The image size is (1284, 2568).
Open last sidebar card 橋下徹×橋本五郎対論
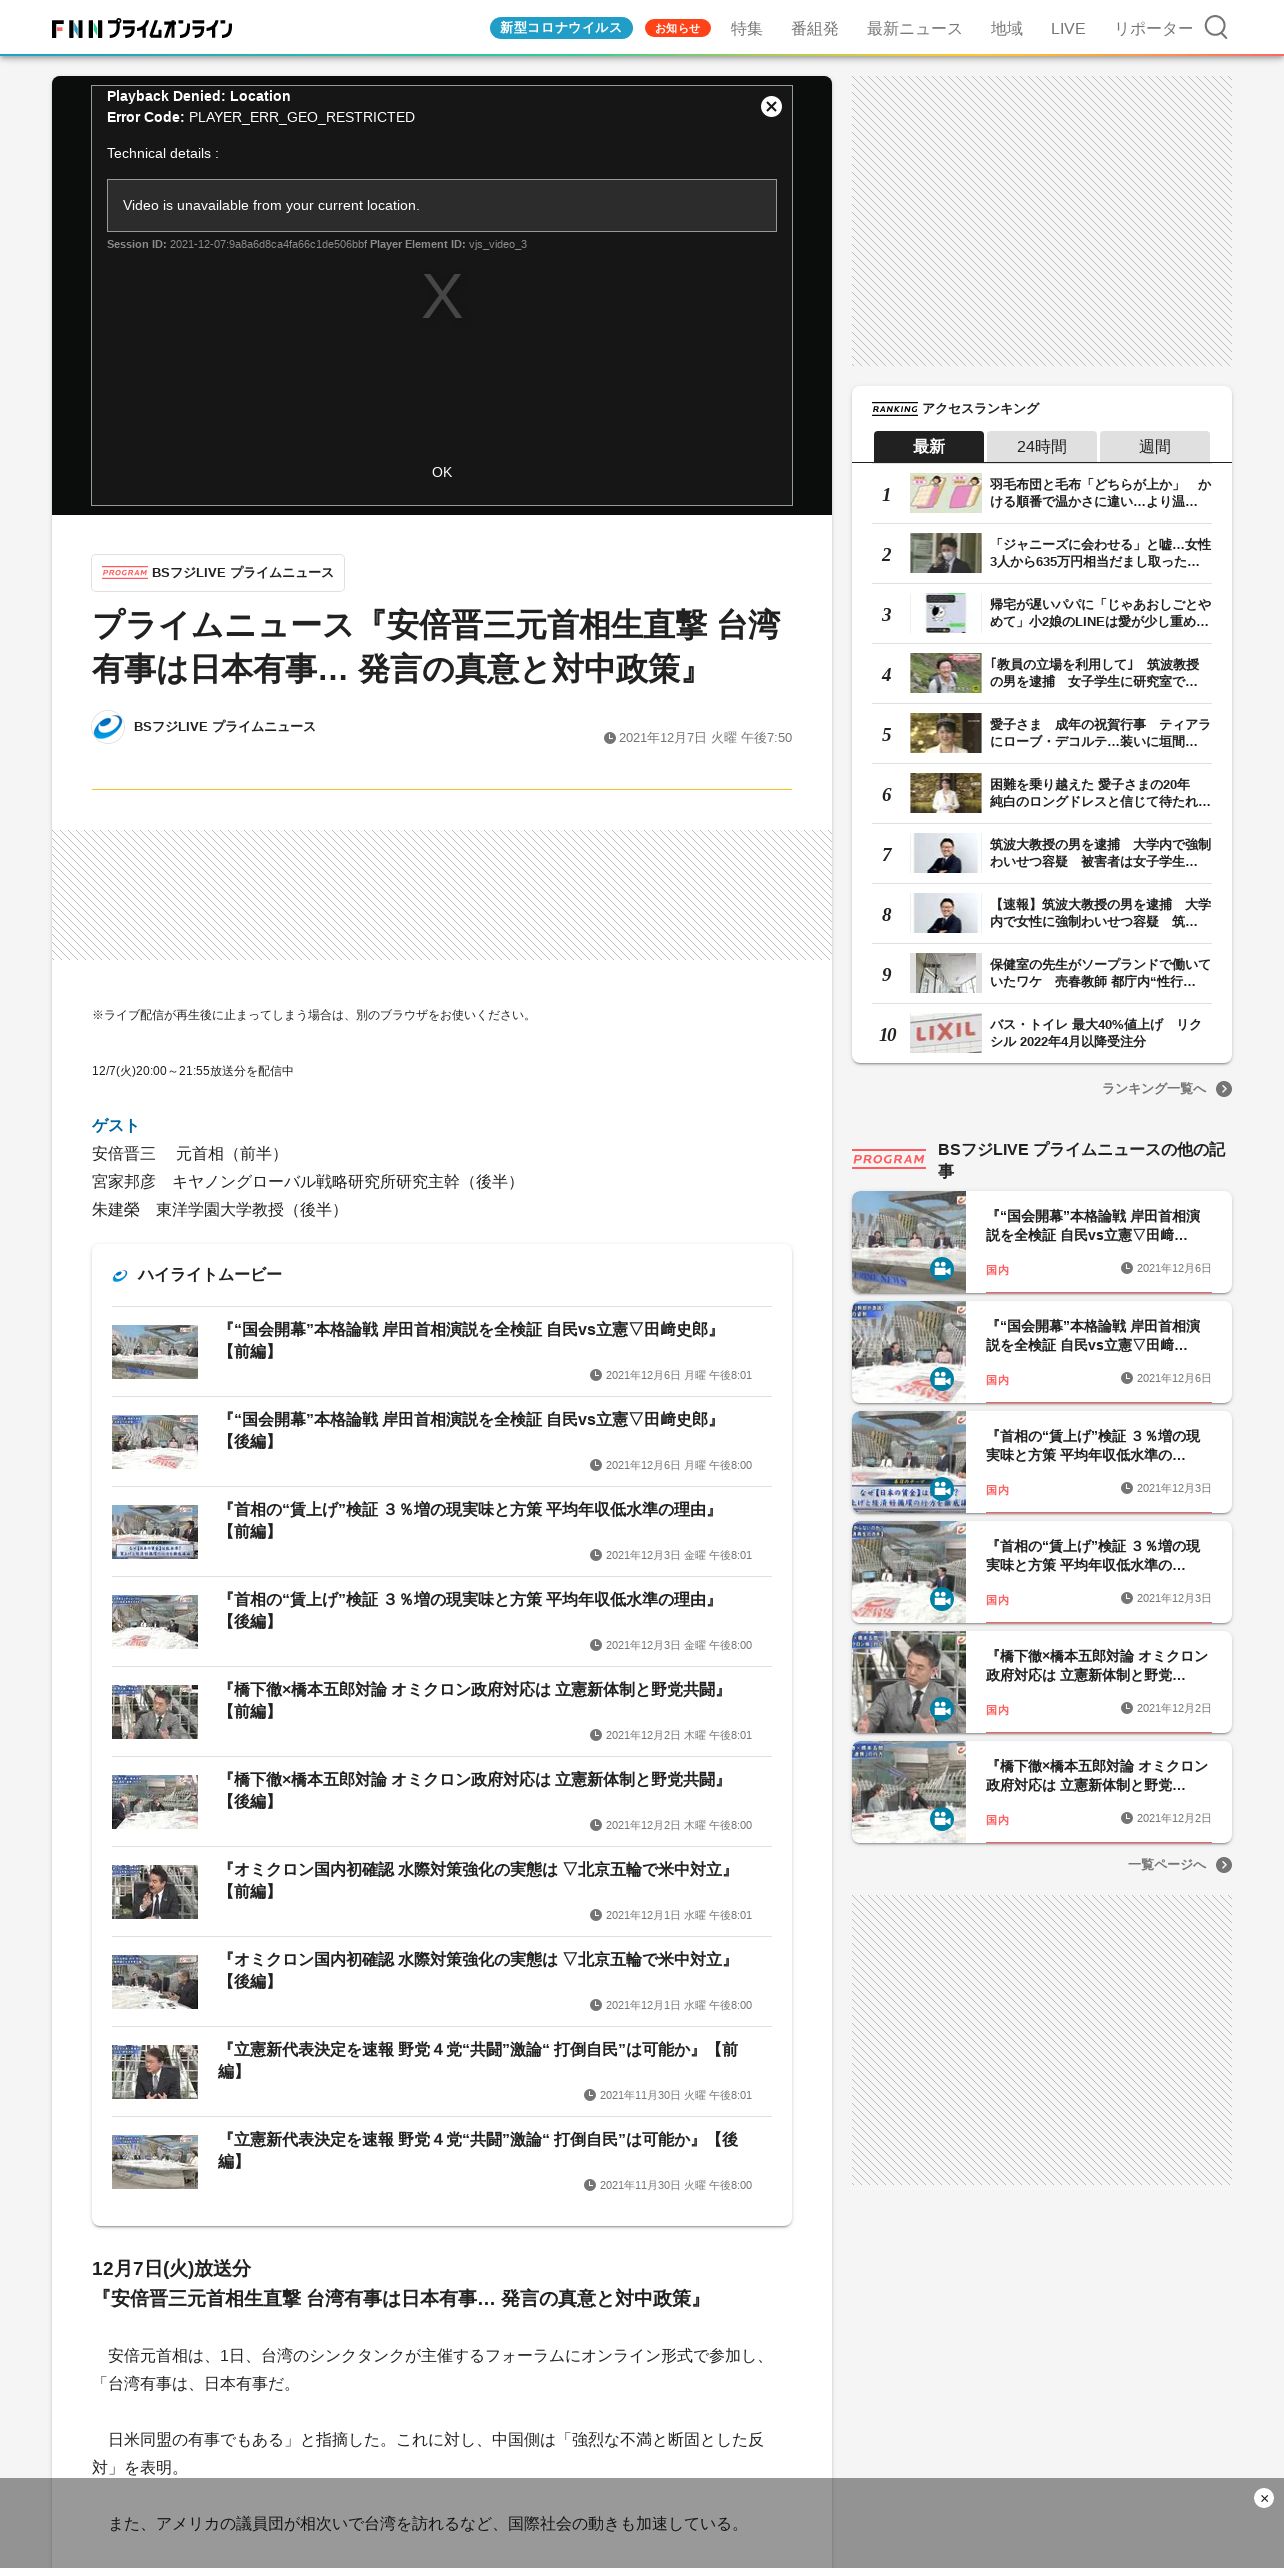point(1041,1792)
